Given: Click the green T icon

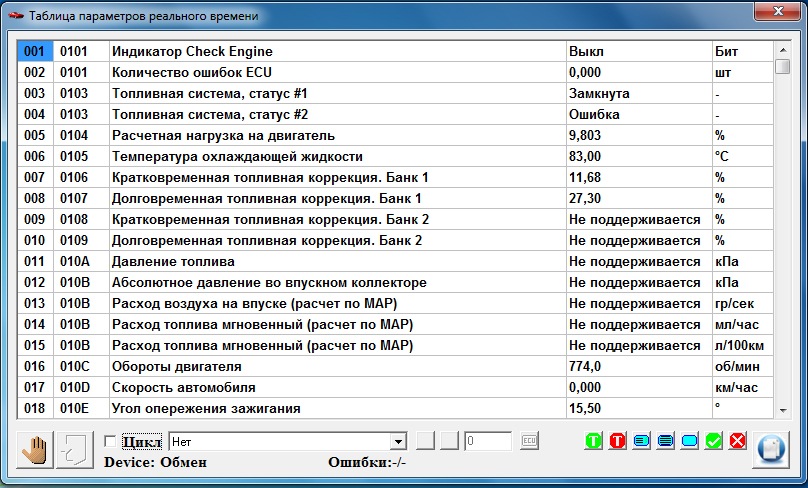Looking at the screenshot, I should click(593, 441).
